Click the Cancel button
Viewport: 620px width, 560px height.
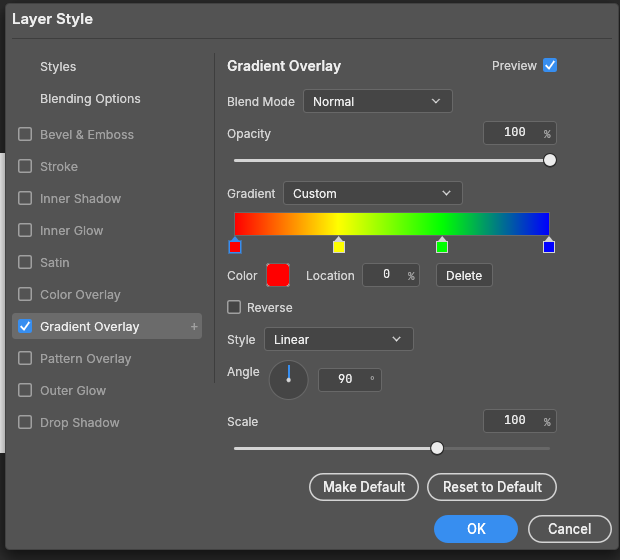[570, 529]
